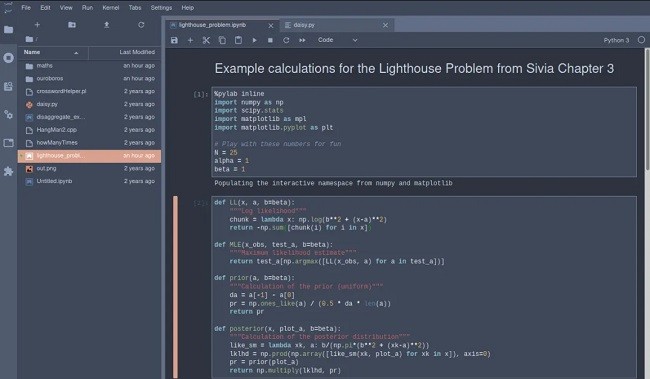Open the Edit menu
Screen dimensions: 650x379
coord(45,7)
